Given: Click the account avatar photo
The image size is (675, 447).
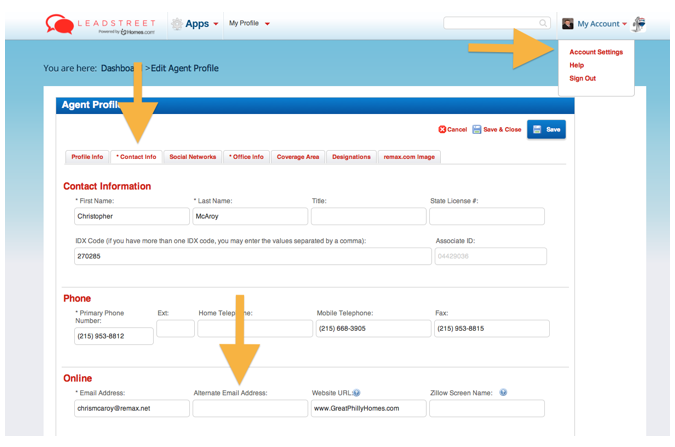Looking at the screenshot, I should tap(568, 23).
